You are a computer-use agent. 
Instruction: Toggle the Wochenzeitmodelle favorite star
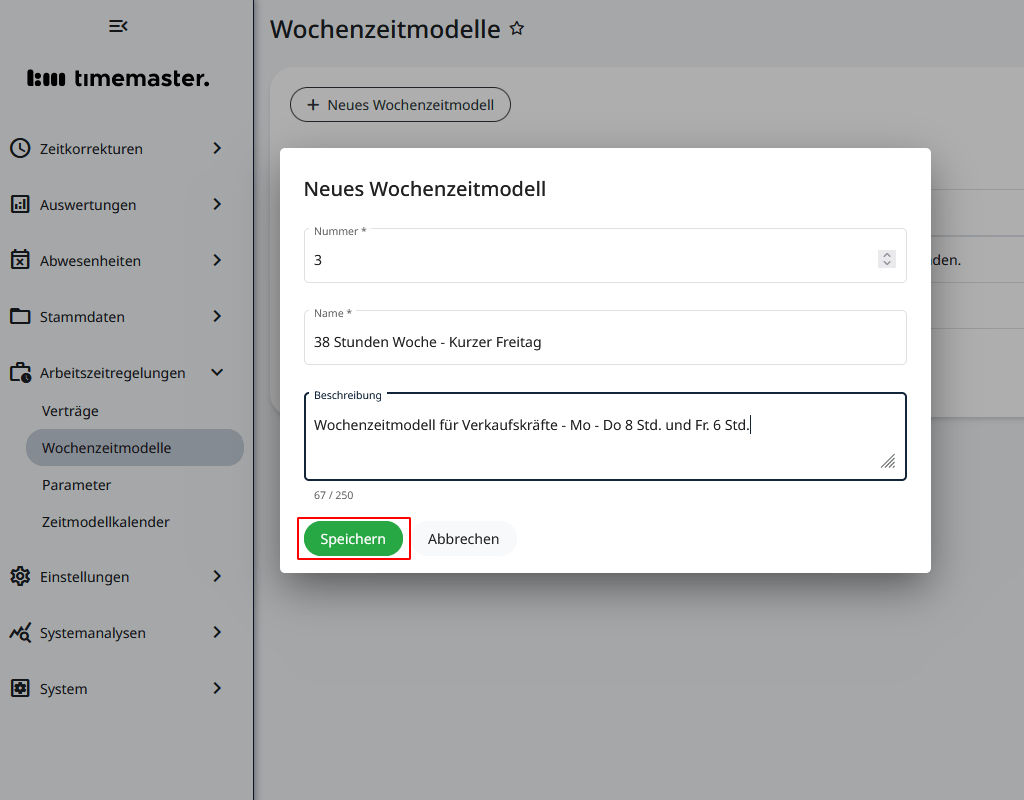(517, 28)
